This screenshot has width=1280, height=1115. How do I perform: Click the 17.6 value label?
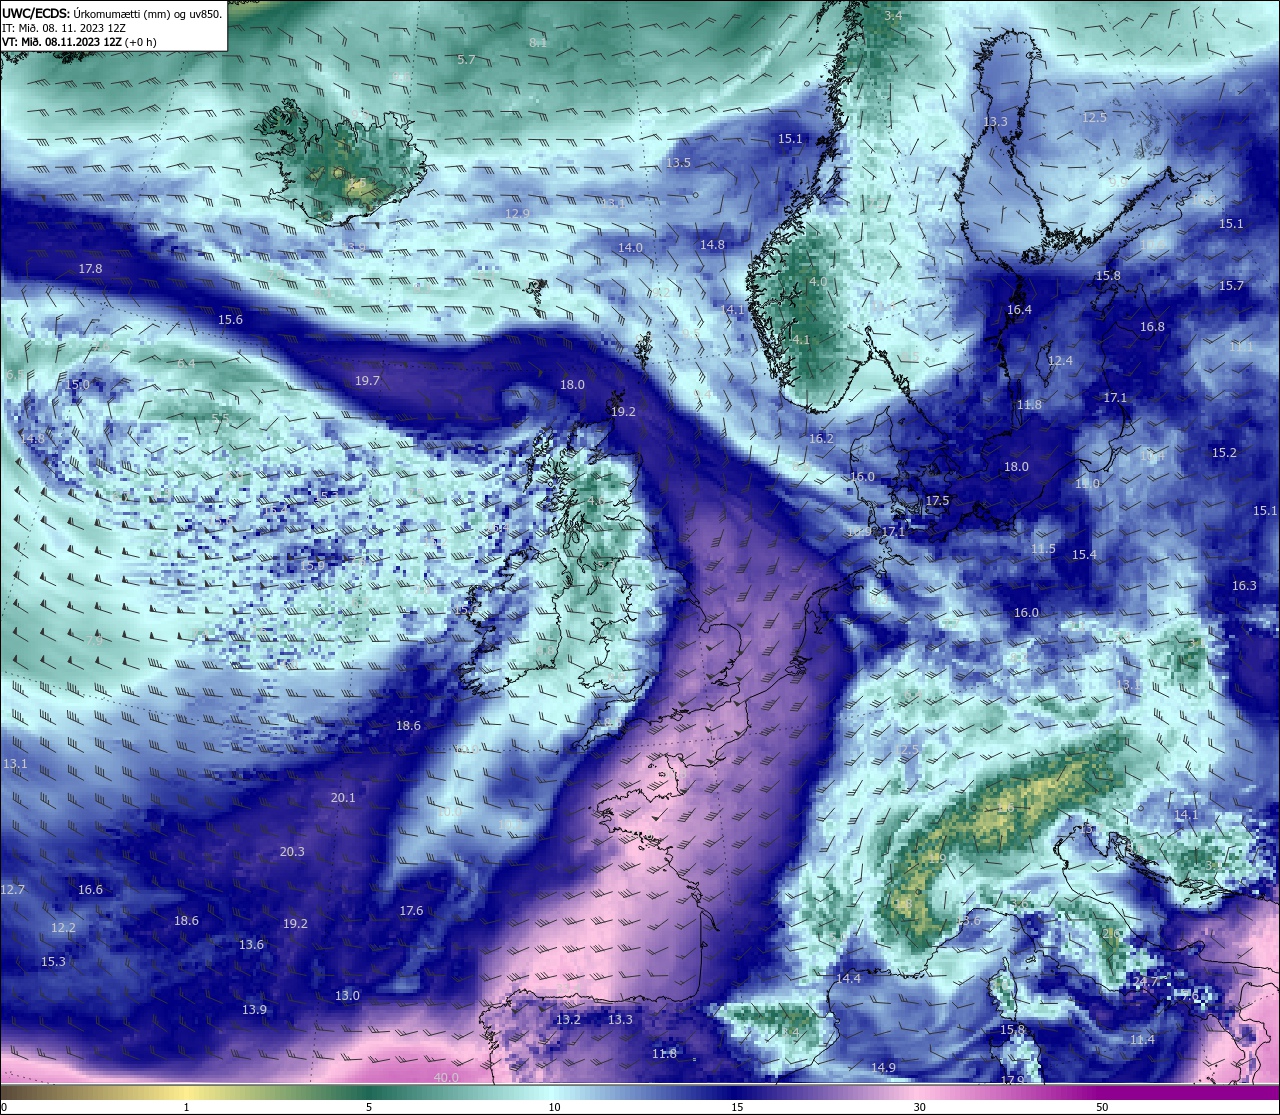tap(411, 911)
